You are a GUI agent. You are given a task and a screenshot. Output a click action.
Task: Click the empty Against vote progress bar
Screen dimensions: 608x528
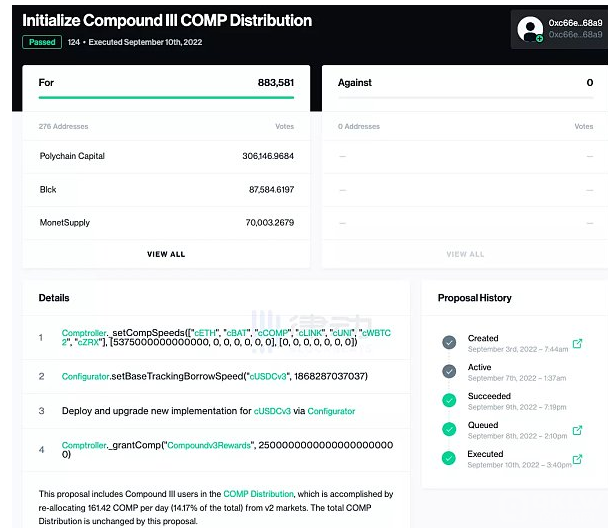tap(466, 97)
